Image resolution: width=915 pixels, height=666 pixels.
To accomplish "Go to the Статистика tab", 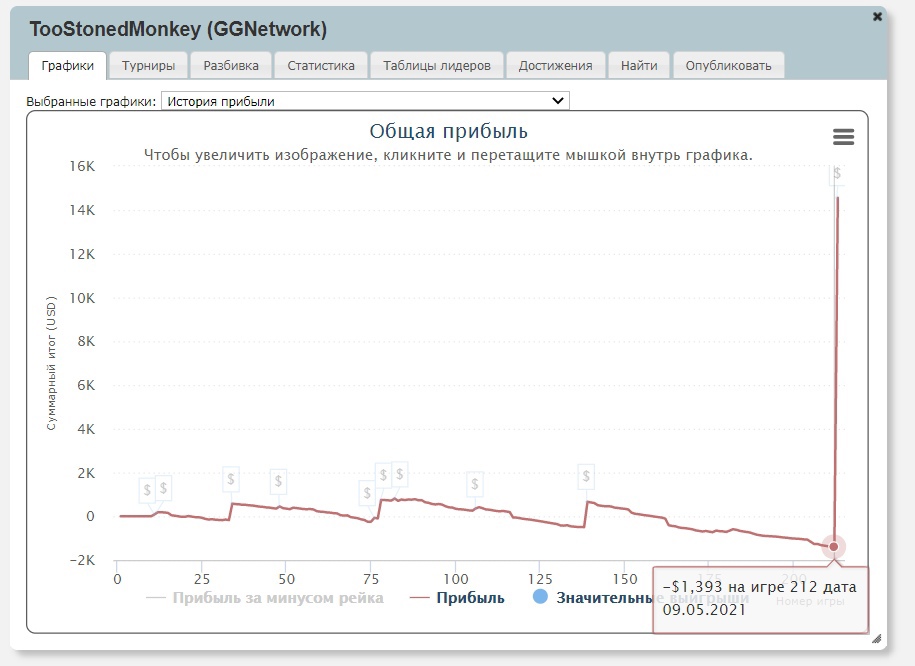I will point(321,66).
